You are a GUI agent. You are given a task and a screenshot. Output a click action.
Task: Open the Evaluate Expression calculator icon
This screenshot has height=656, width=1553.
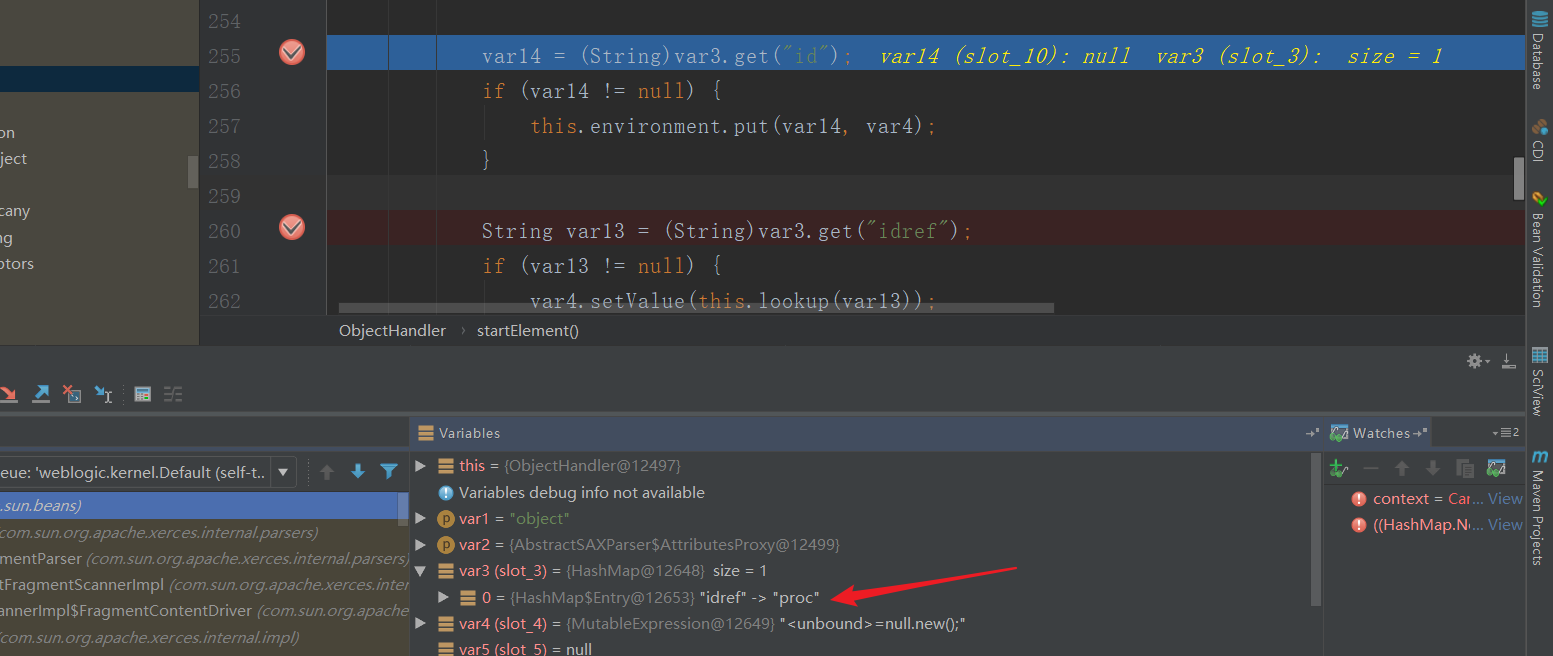pyautogui.click(x=143, y=393)
